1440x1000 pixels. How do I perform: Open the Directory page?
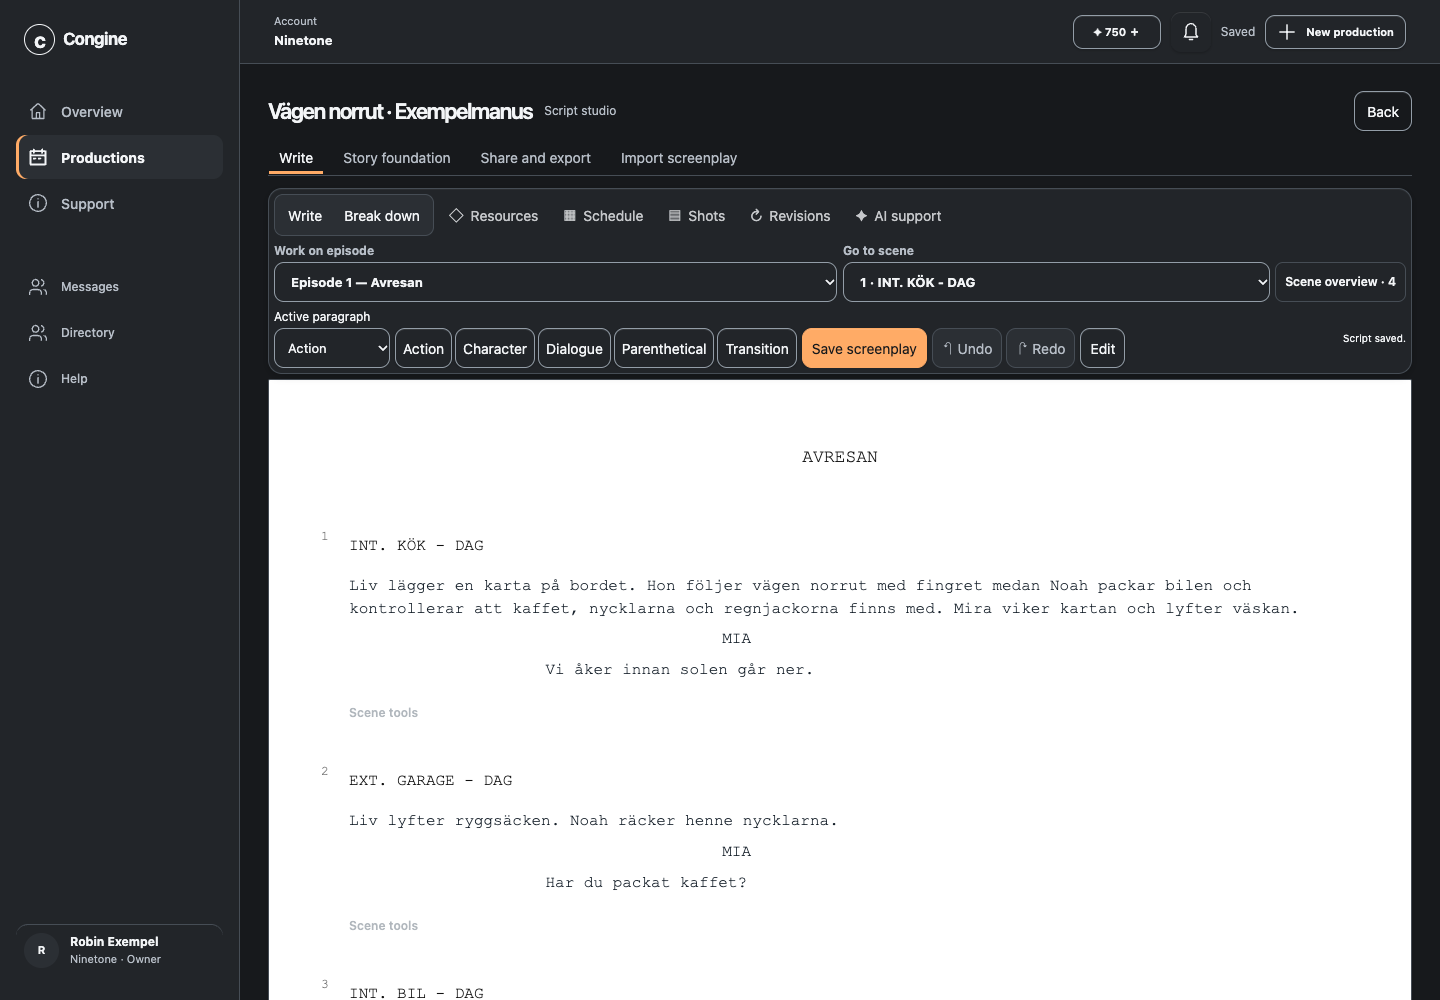click(x=119, y=333)
